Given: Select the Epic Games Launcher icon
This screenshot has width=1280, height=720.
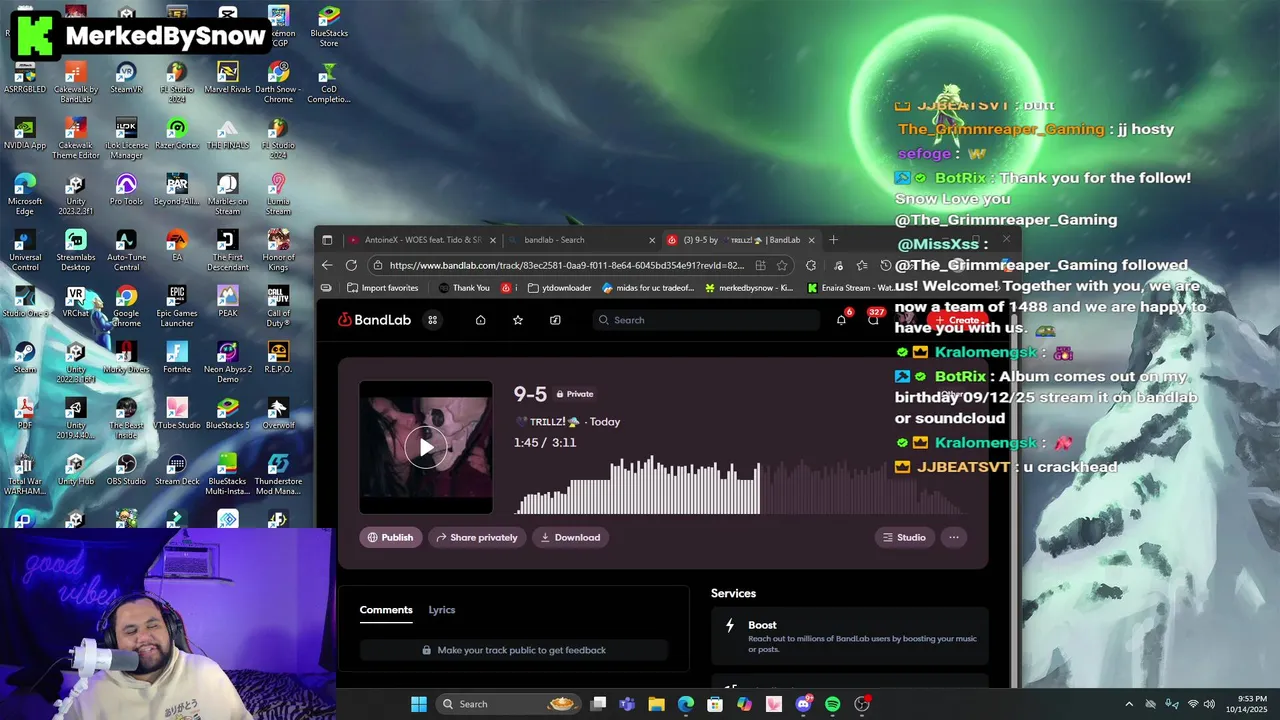Looking at the screenshot, I should coord(177,307).
